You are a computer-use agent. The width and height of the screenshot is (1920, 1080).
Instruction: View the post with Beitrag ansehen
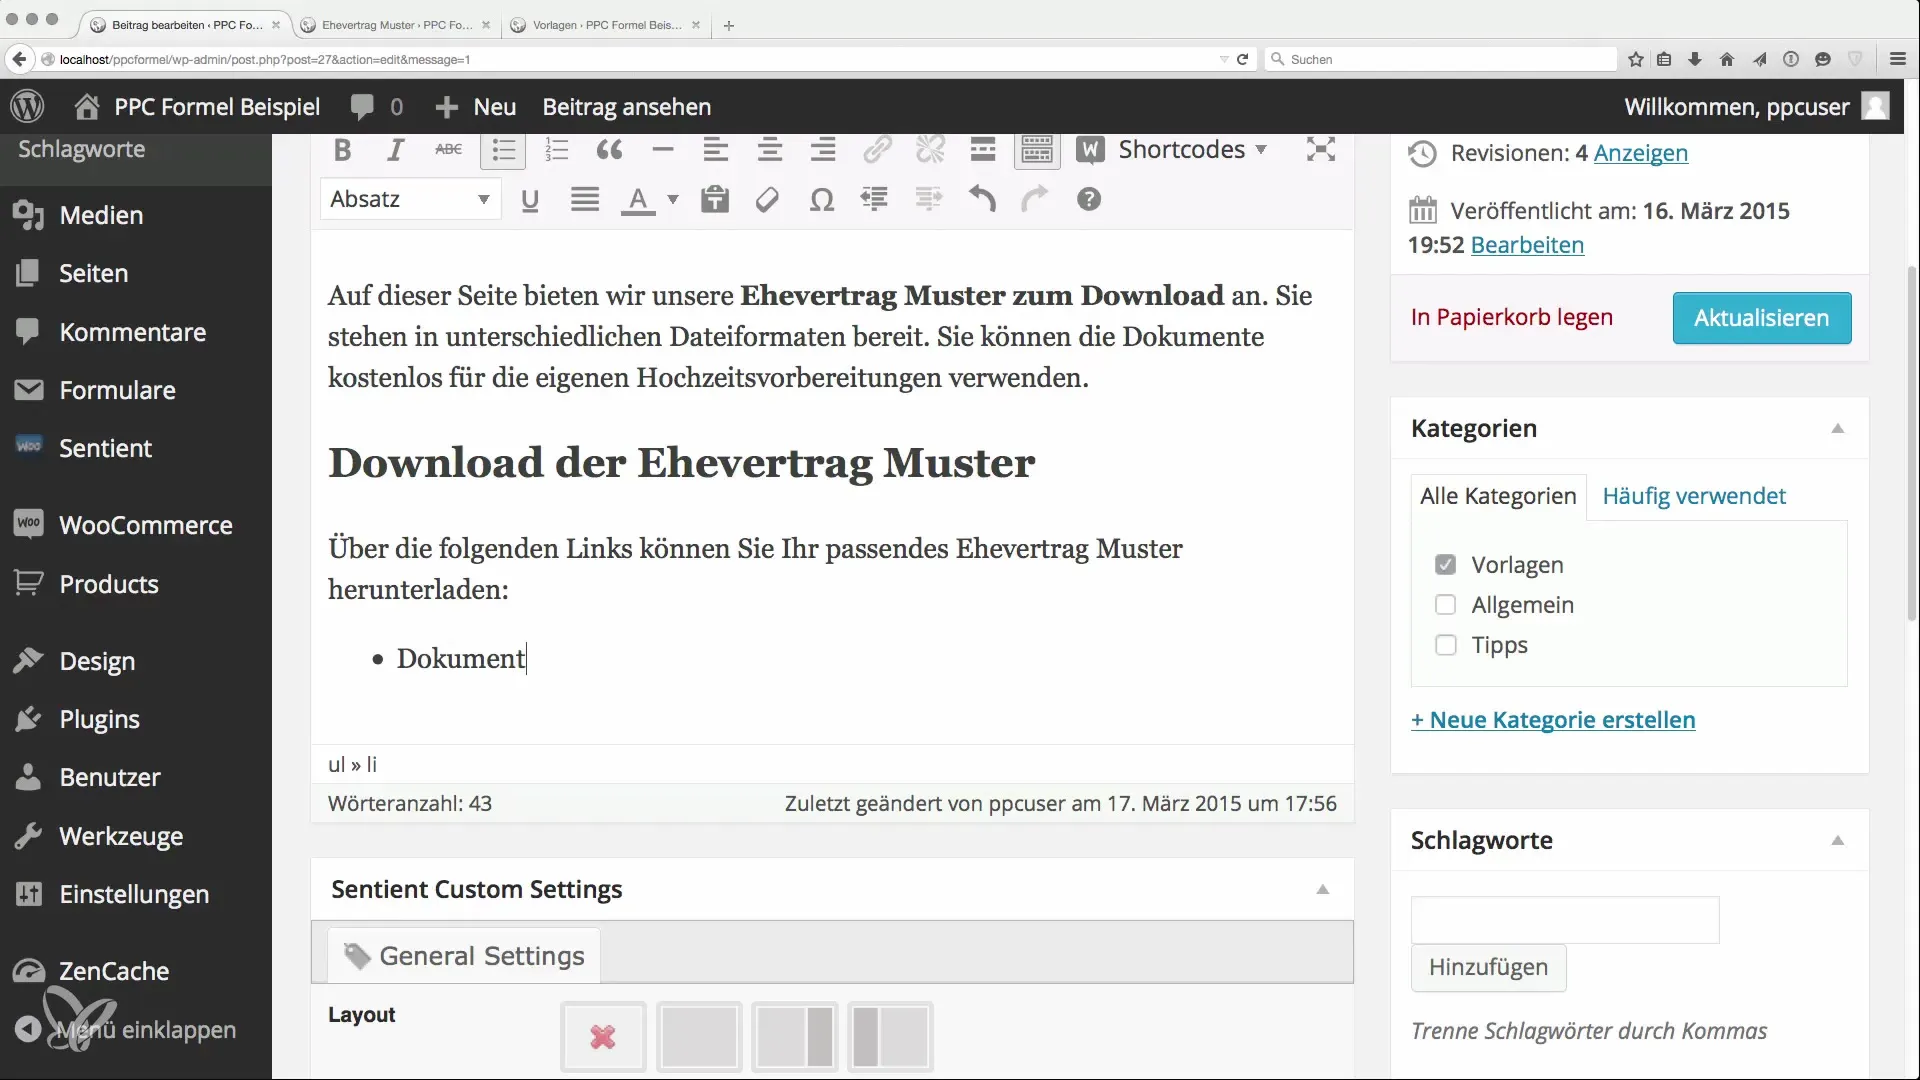(x=626, y=107)
